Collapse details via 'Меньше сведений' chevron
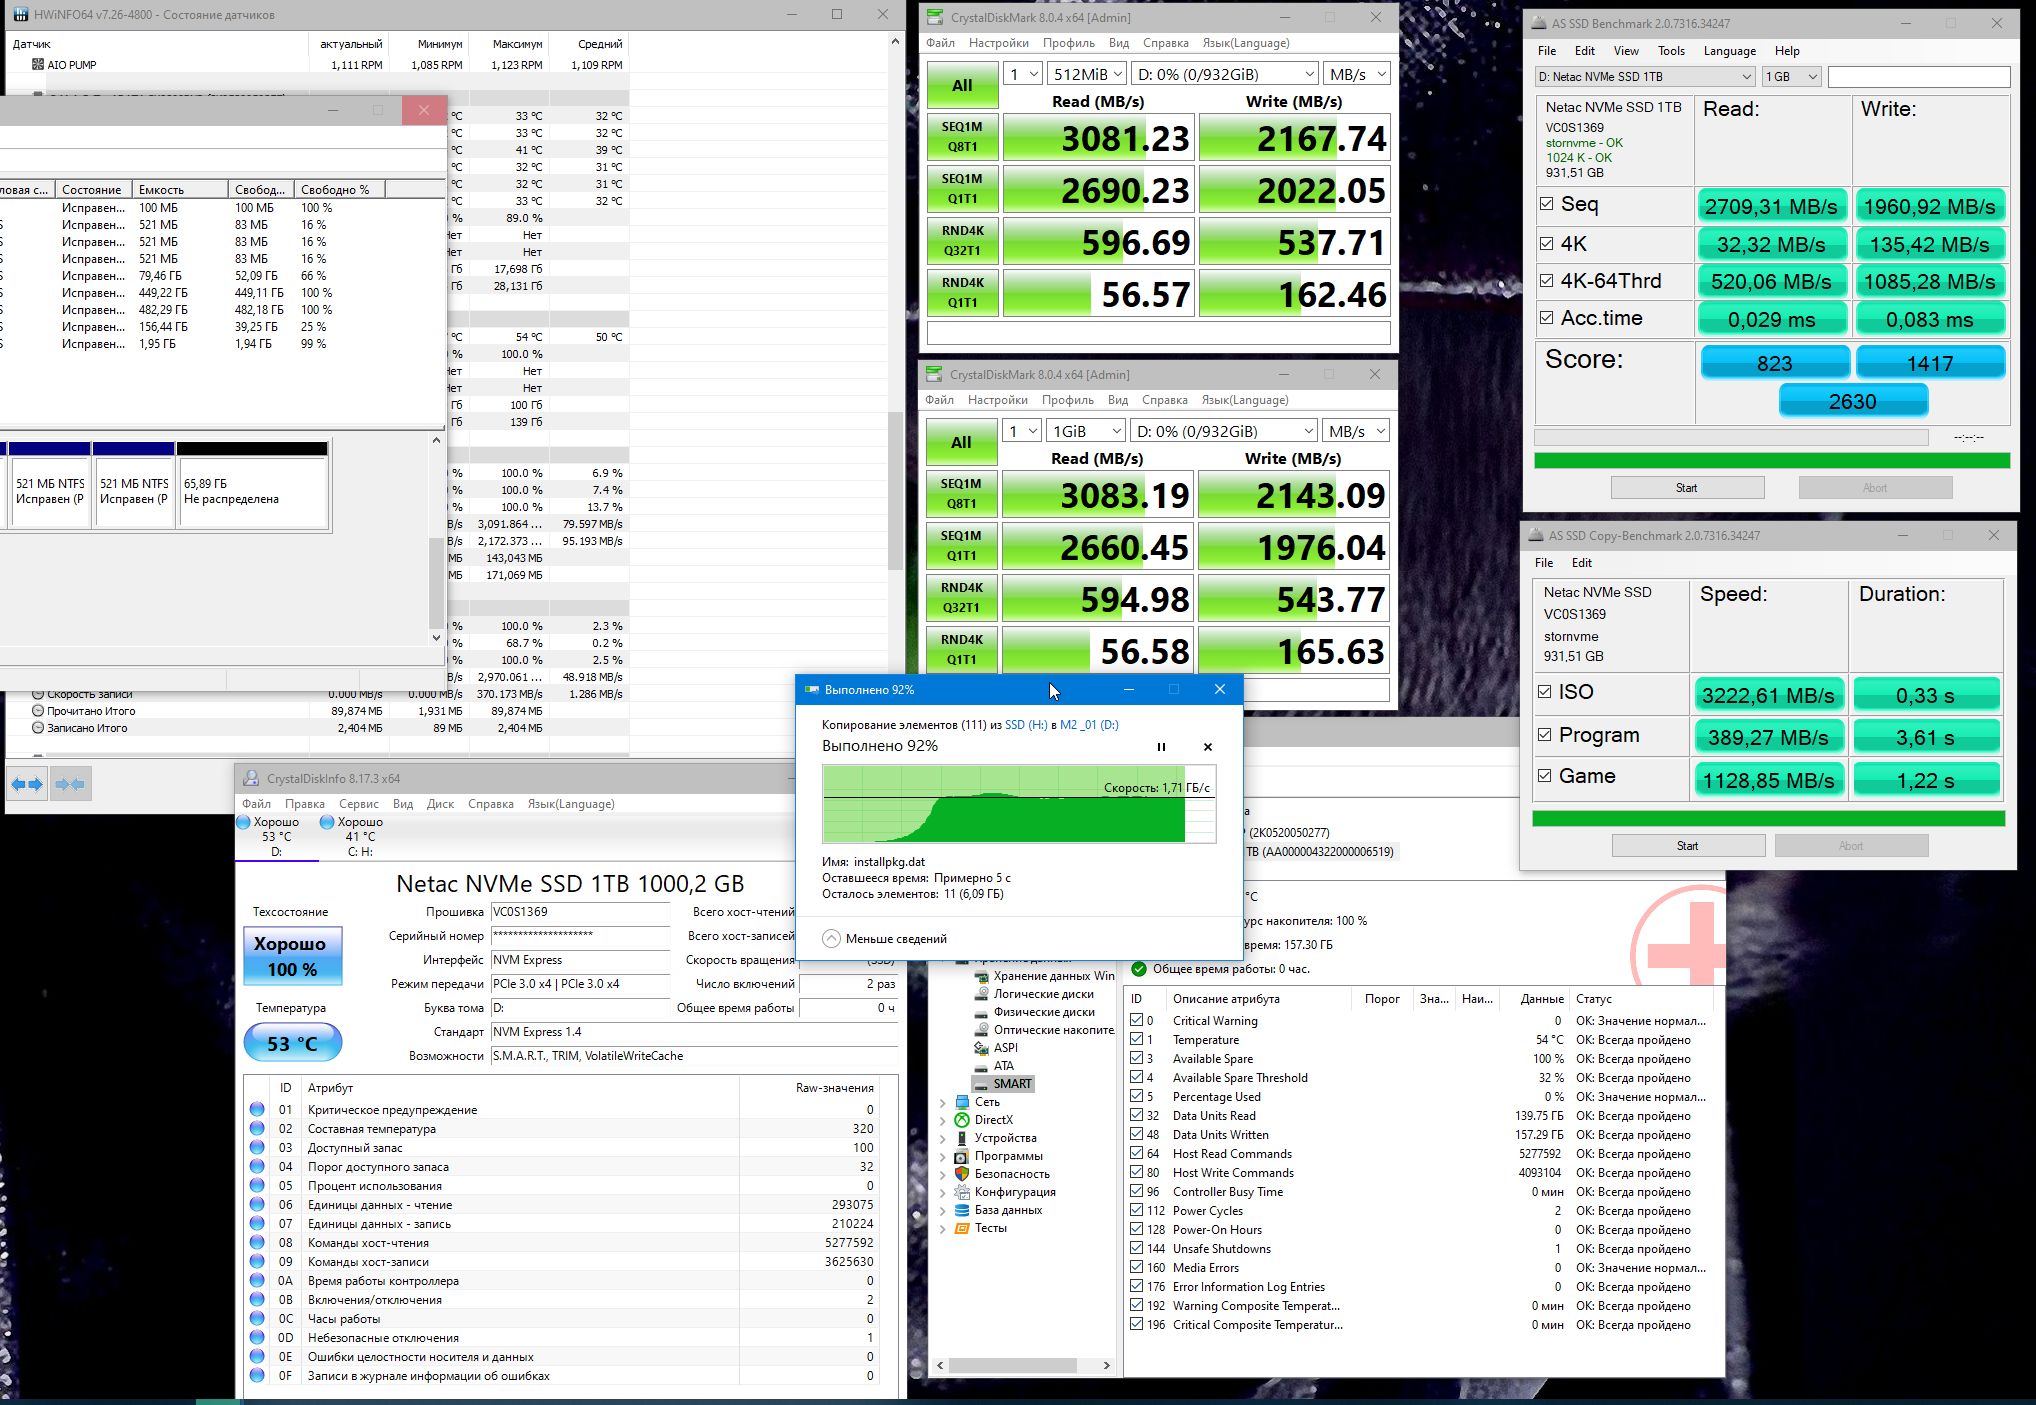 tap(832, 939)
